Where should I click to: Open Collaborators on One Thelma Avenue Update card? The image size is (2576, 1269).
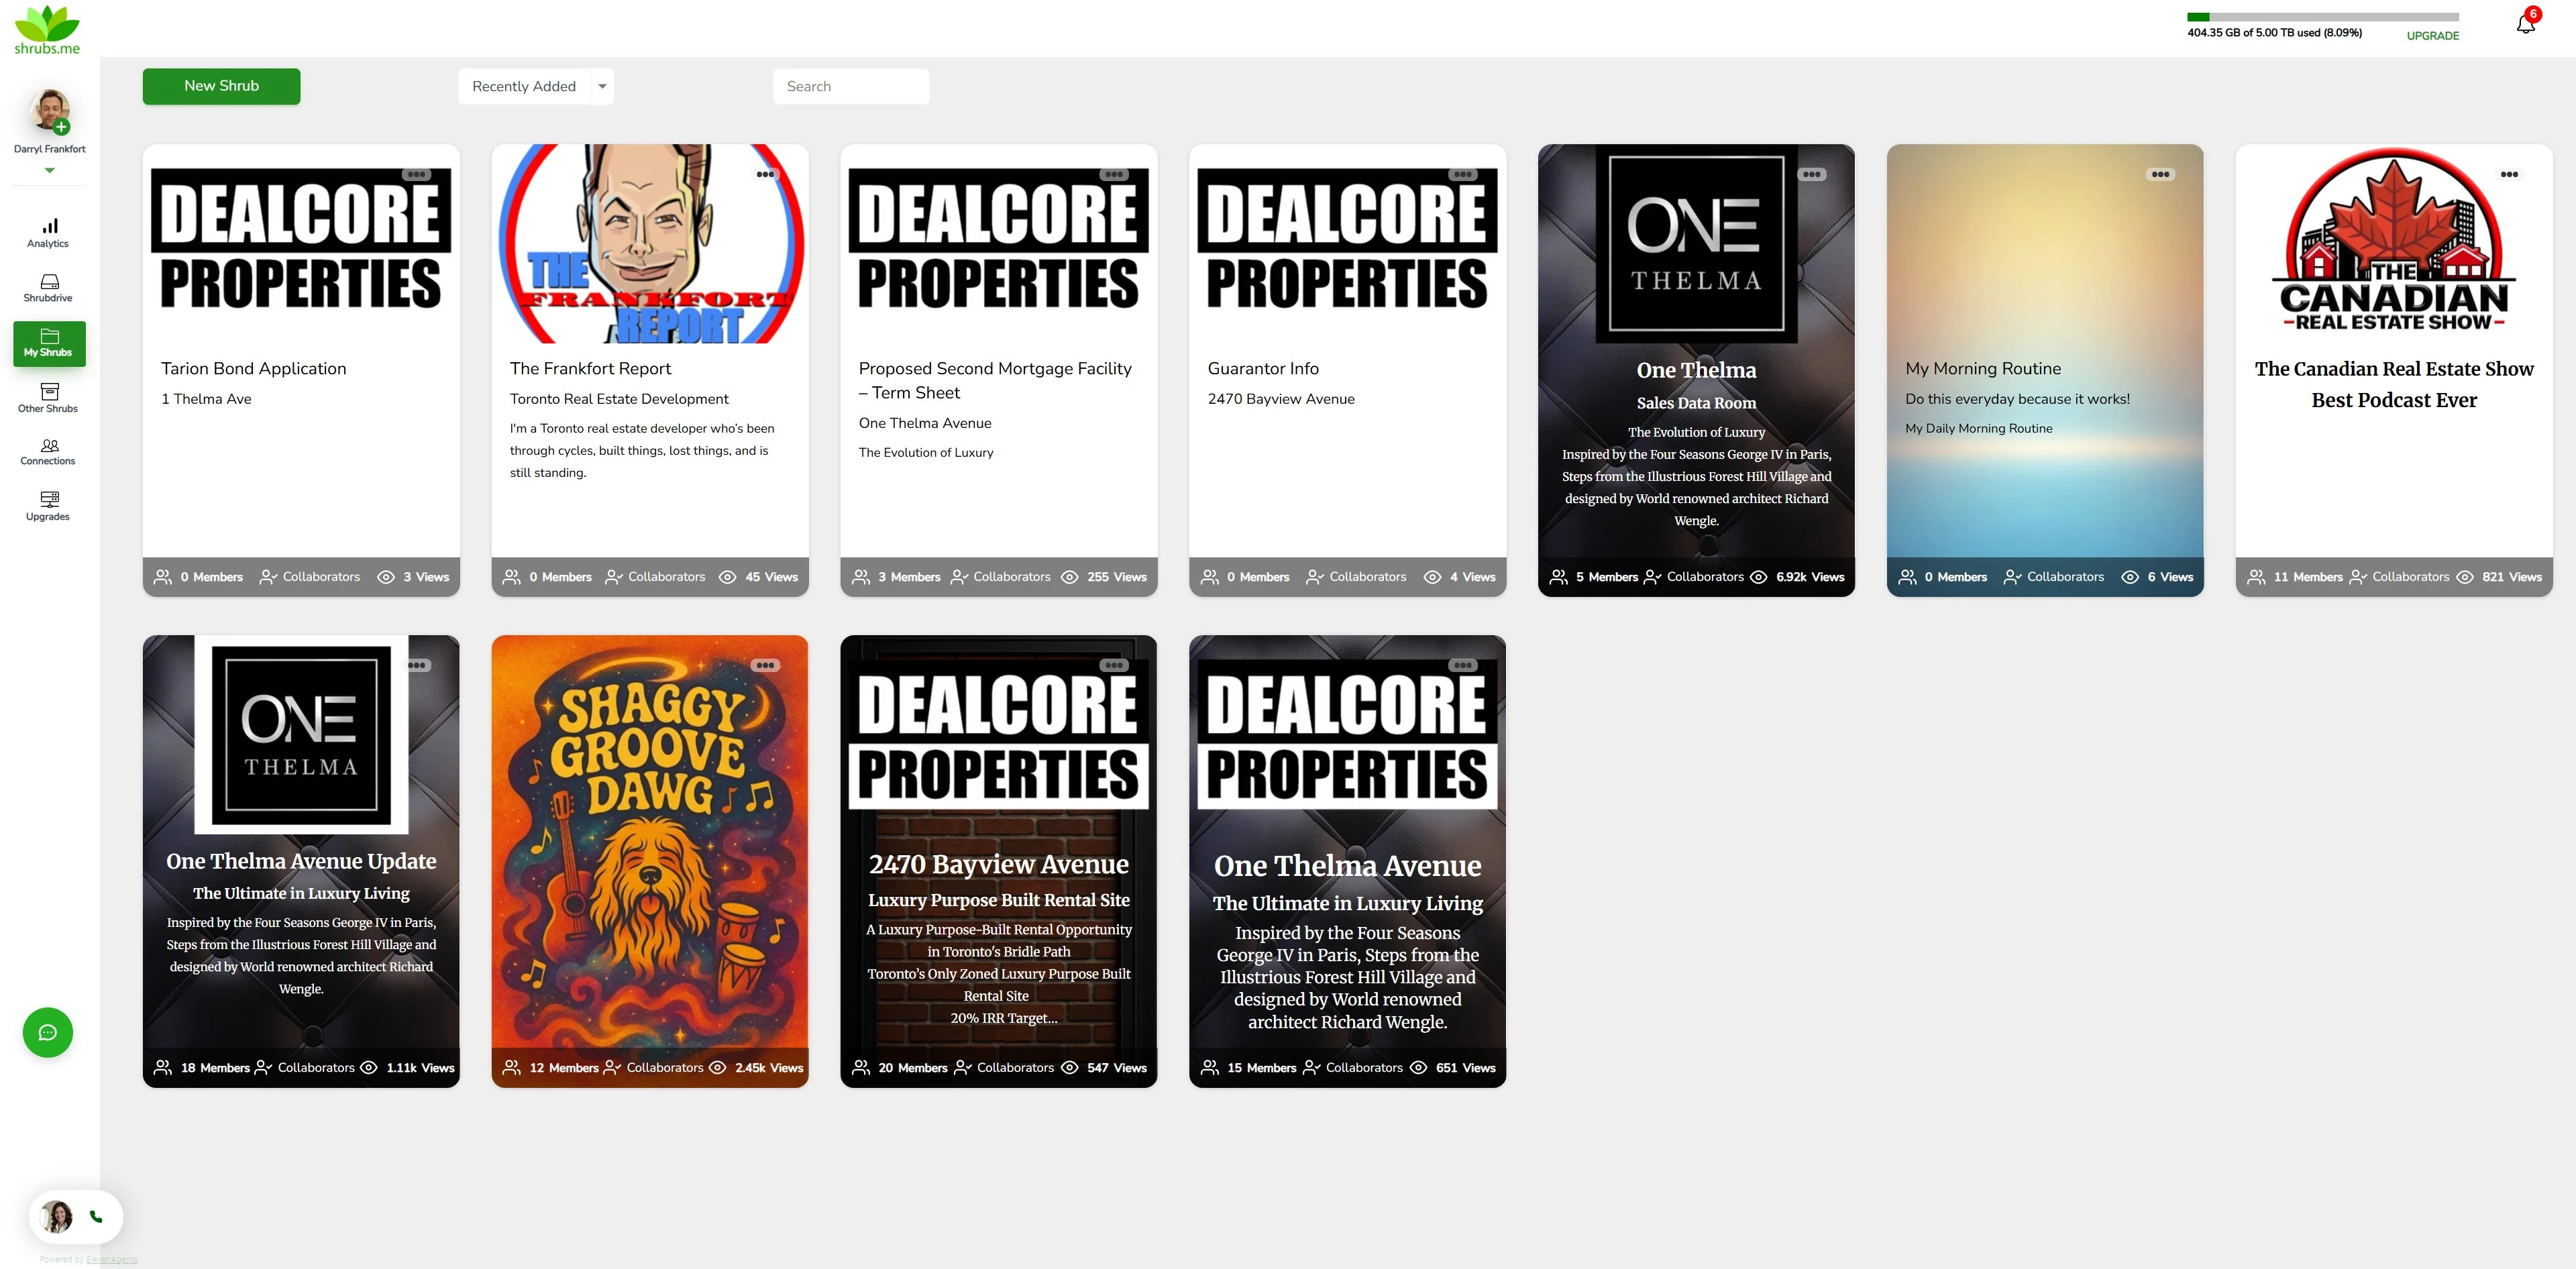306,1068
